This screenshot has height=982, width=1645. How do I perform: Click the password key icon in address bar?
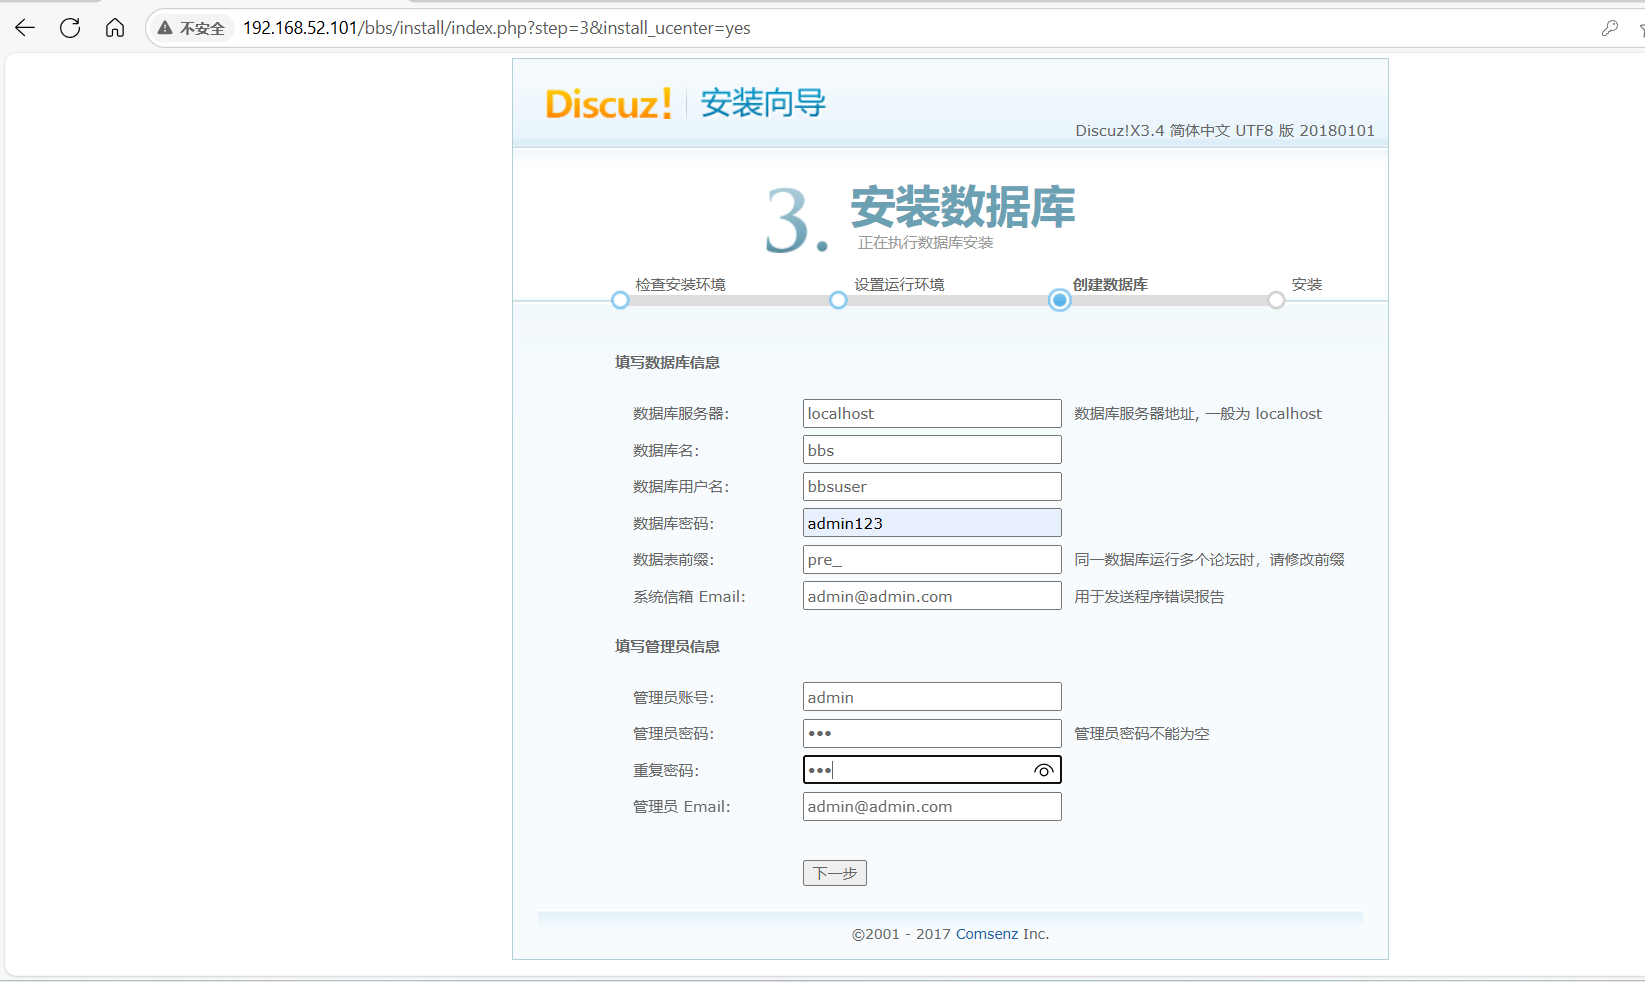(1609, 28)
